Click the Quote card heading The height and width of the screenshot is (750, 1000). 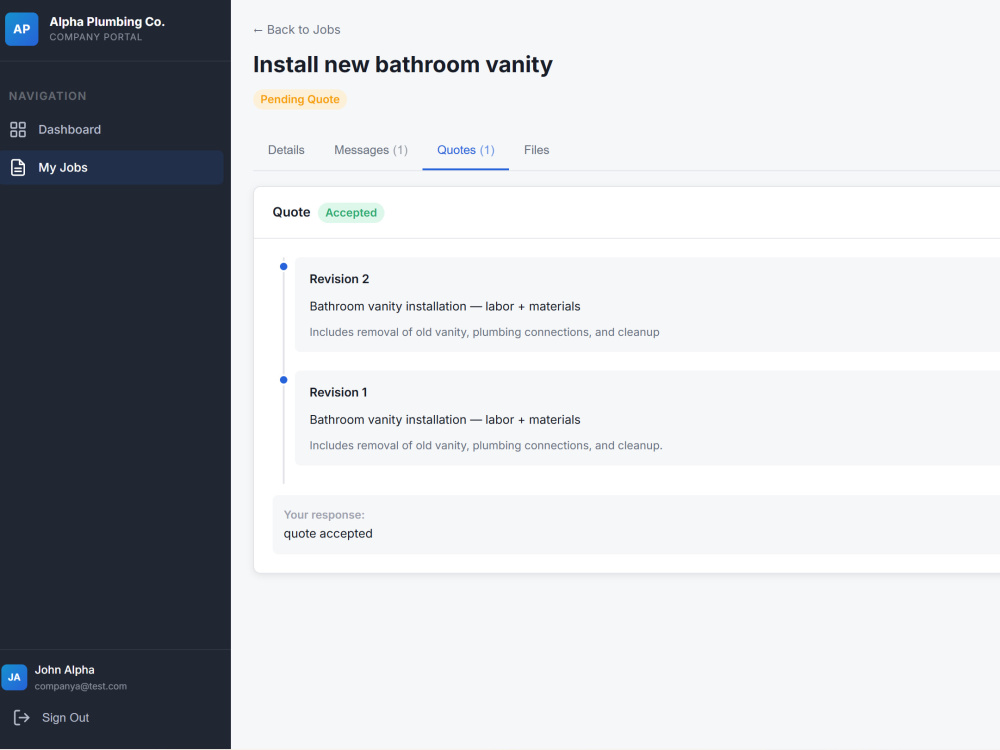coord(291,212)
